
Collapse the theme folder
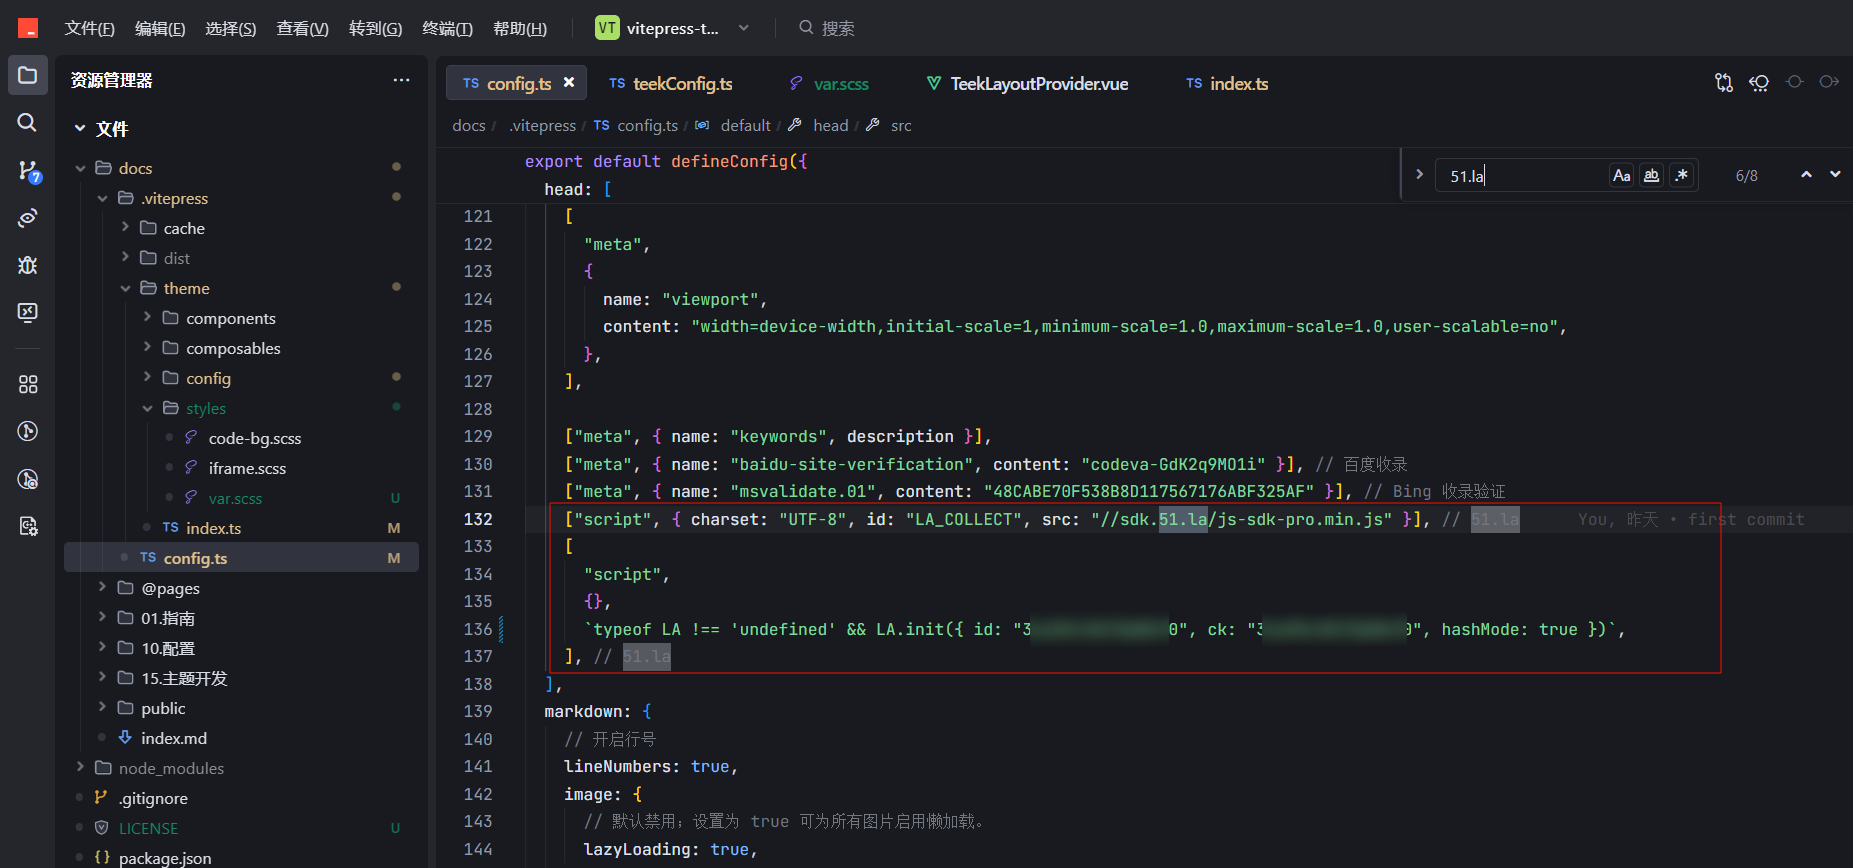[125, 288]
